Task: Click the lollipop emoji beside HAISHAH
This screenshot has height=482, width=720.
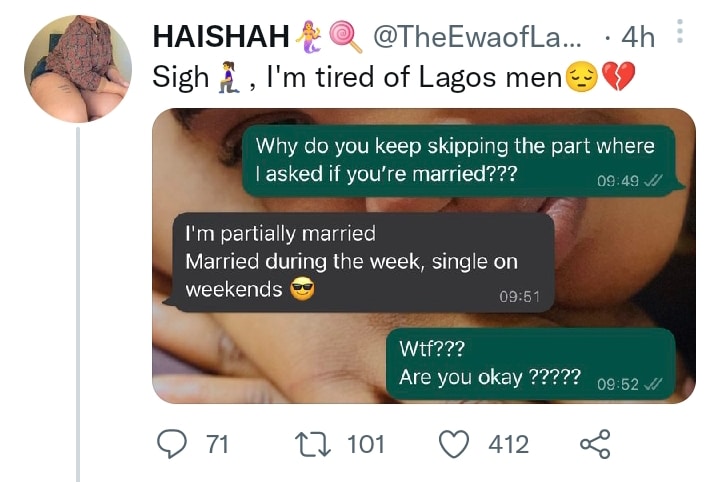Action: tap(344, 37)
